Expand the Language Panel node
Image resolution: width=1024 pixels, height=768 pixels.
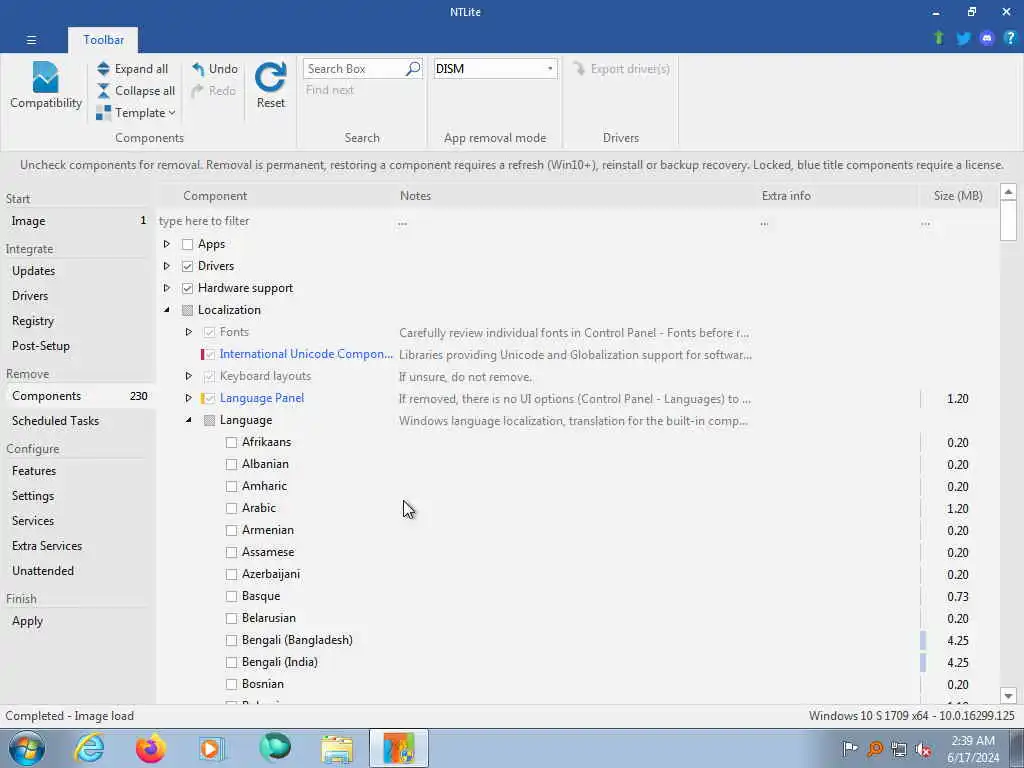tap(189, 398)
